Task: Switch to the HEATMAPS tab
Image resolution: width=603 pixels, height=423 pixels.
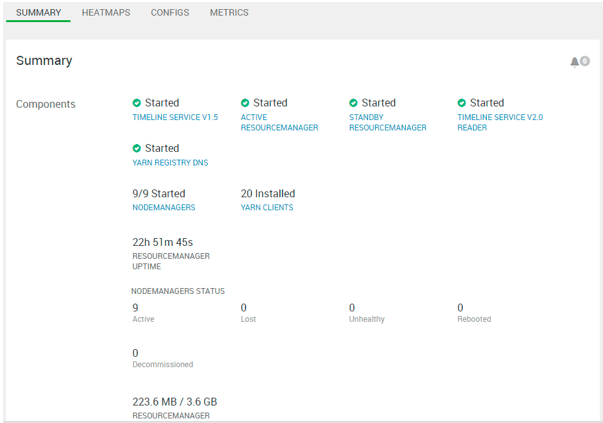Action: (x=106, y=13)
